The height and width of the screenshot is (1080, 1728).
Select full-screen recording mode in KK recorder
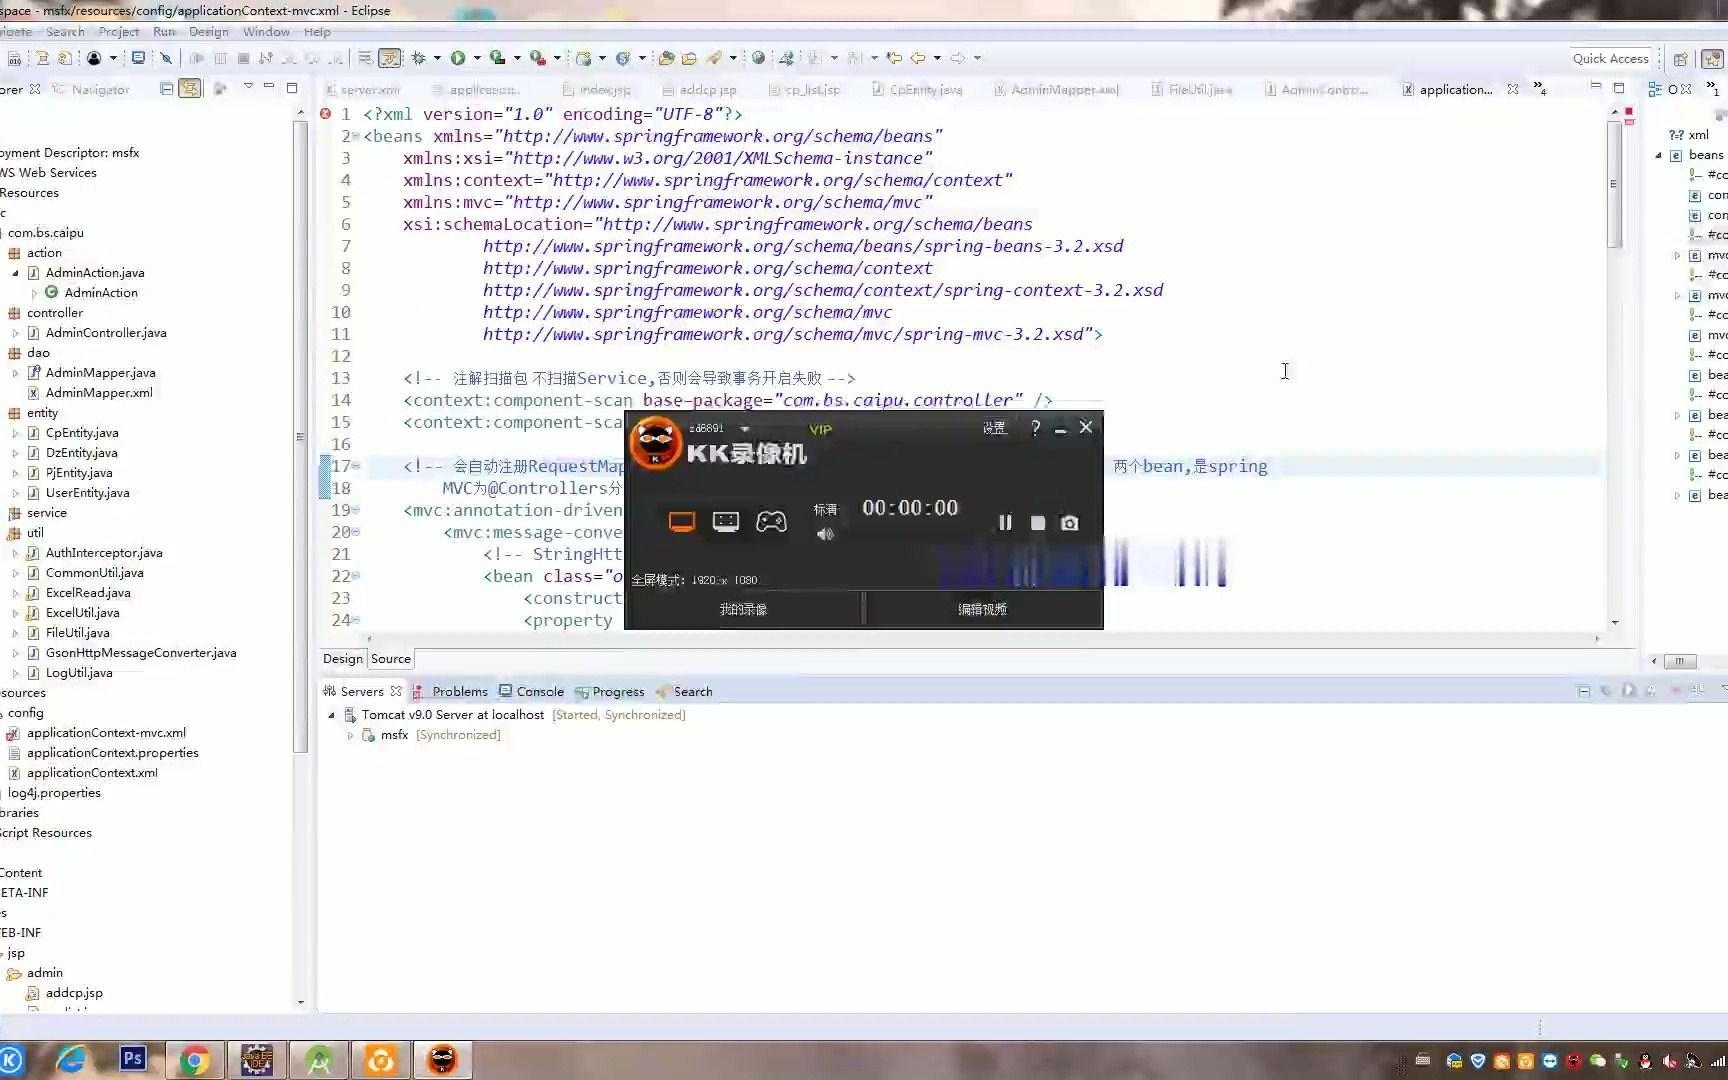[x=682, y=522]
